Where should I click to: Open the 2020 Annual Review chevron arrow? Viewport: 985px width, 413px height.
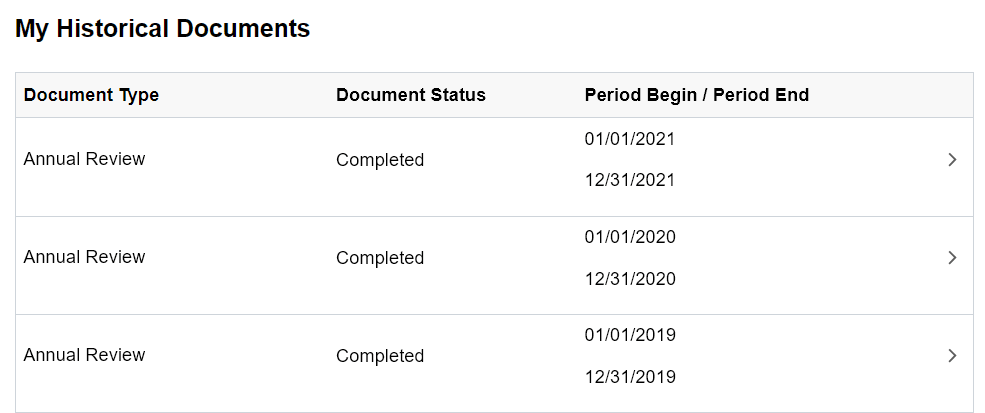point(952,258)
